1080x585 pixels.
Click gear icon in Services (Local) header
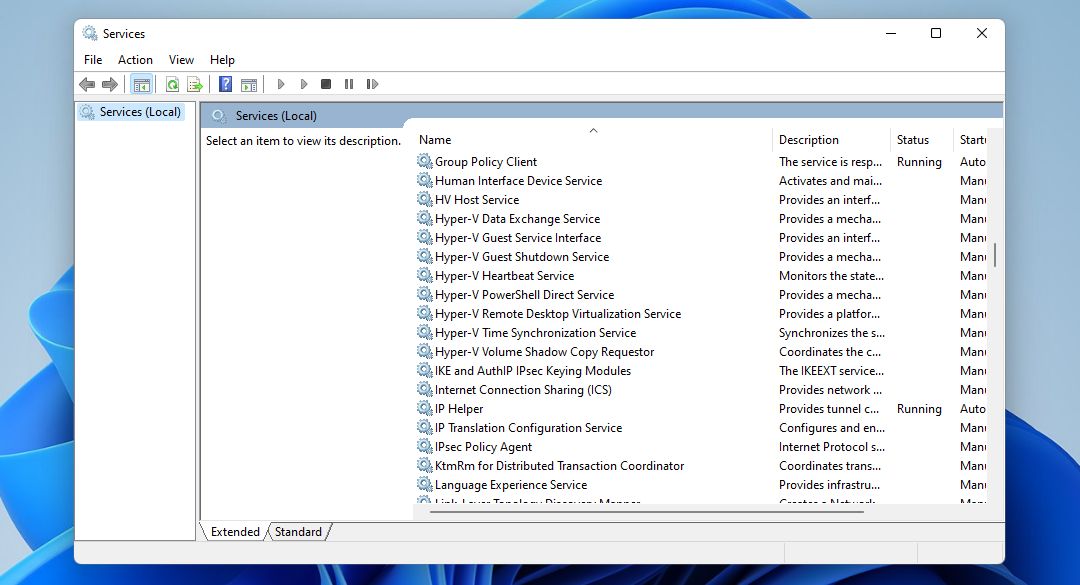pyautogui.click(x=219, y=116)
